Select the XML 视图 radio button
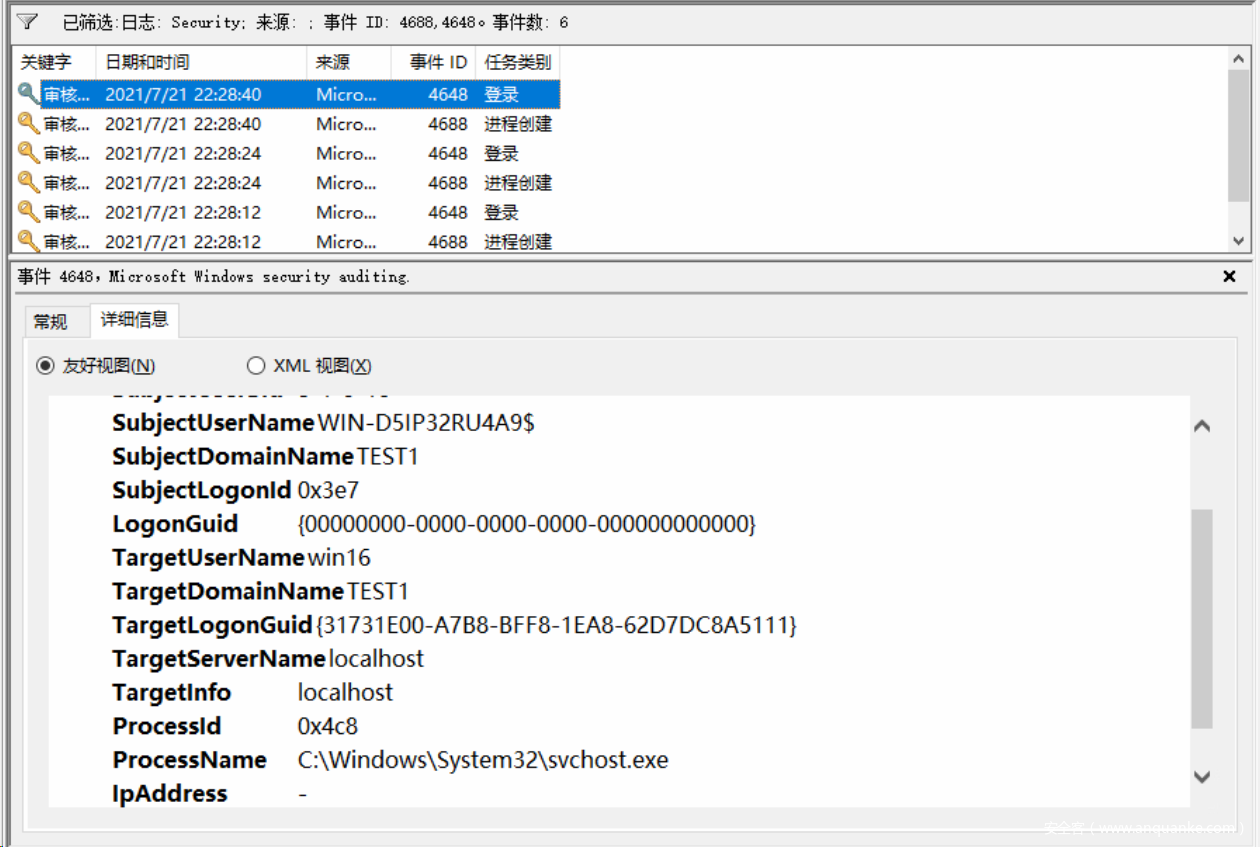 [256, 366]
